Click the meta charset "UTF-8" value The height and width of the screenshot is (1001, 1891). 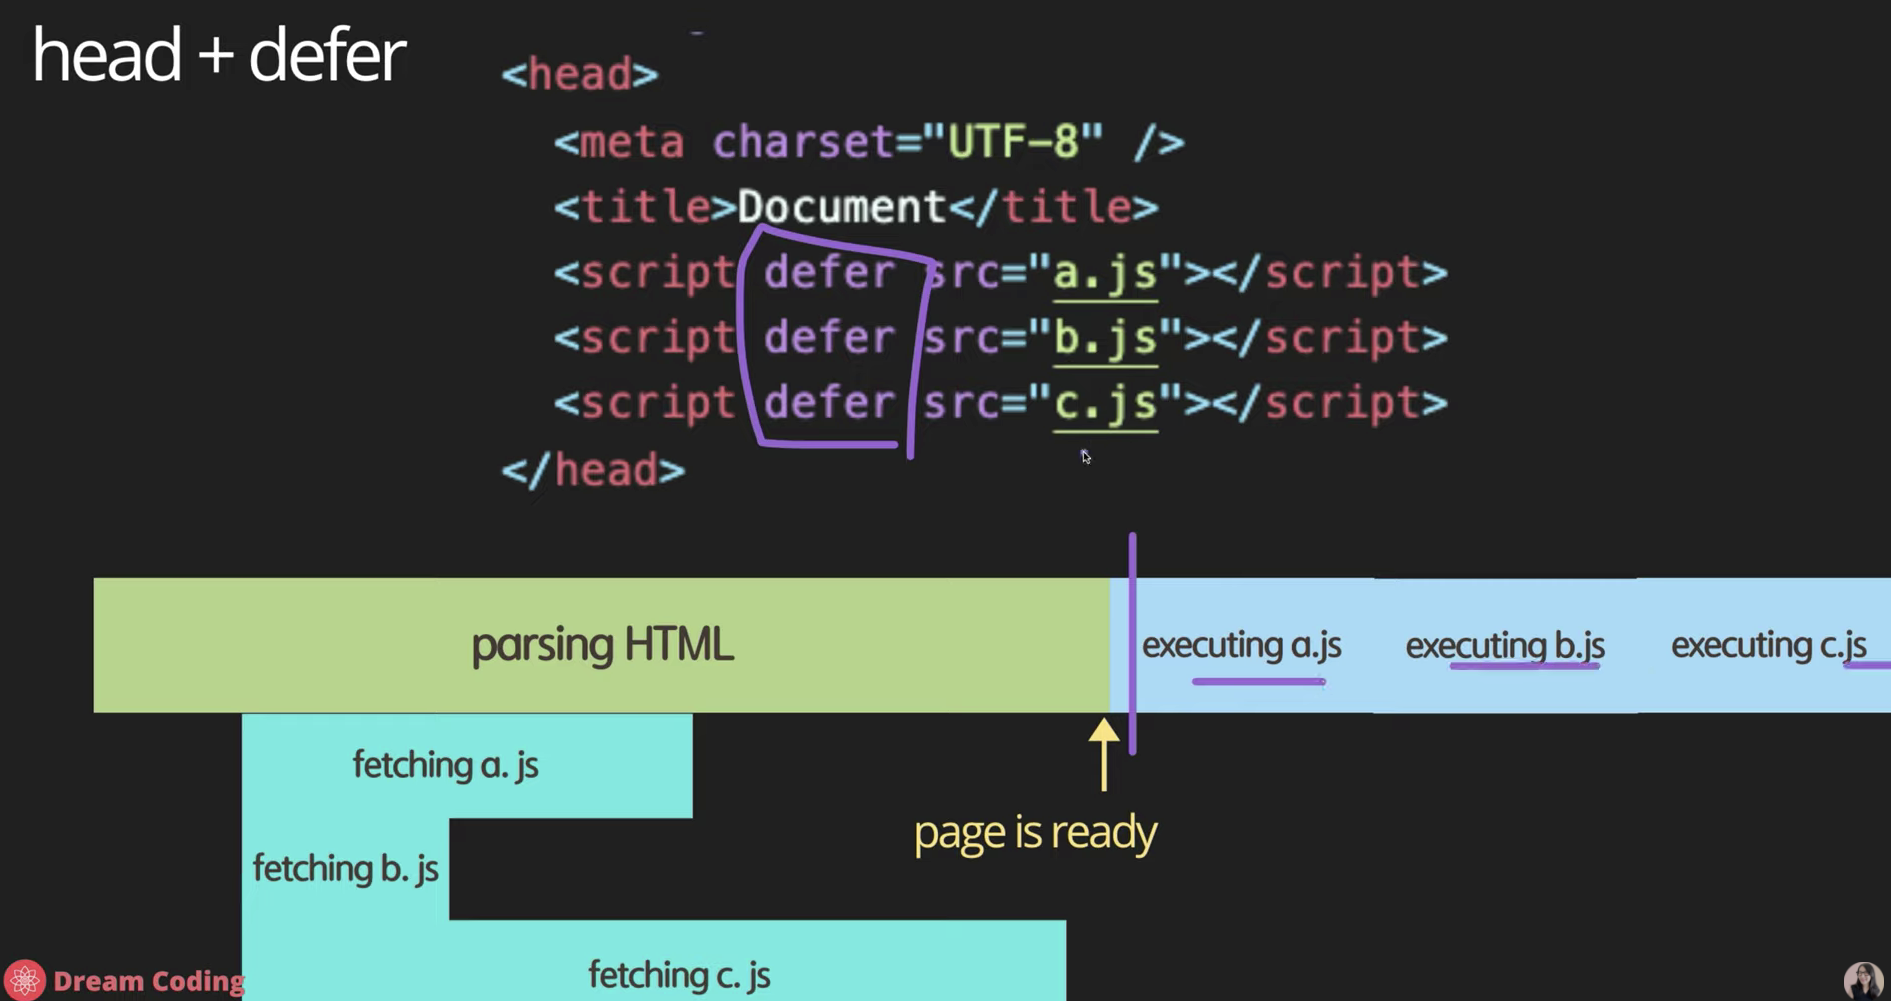(x=1013, y=142)
